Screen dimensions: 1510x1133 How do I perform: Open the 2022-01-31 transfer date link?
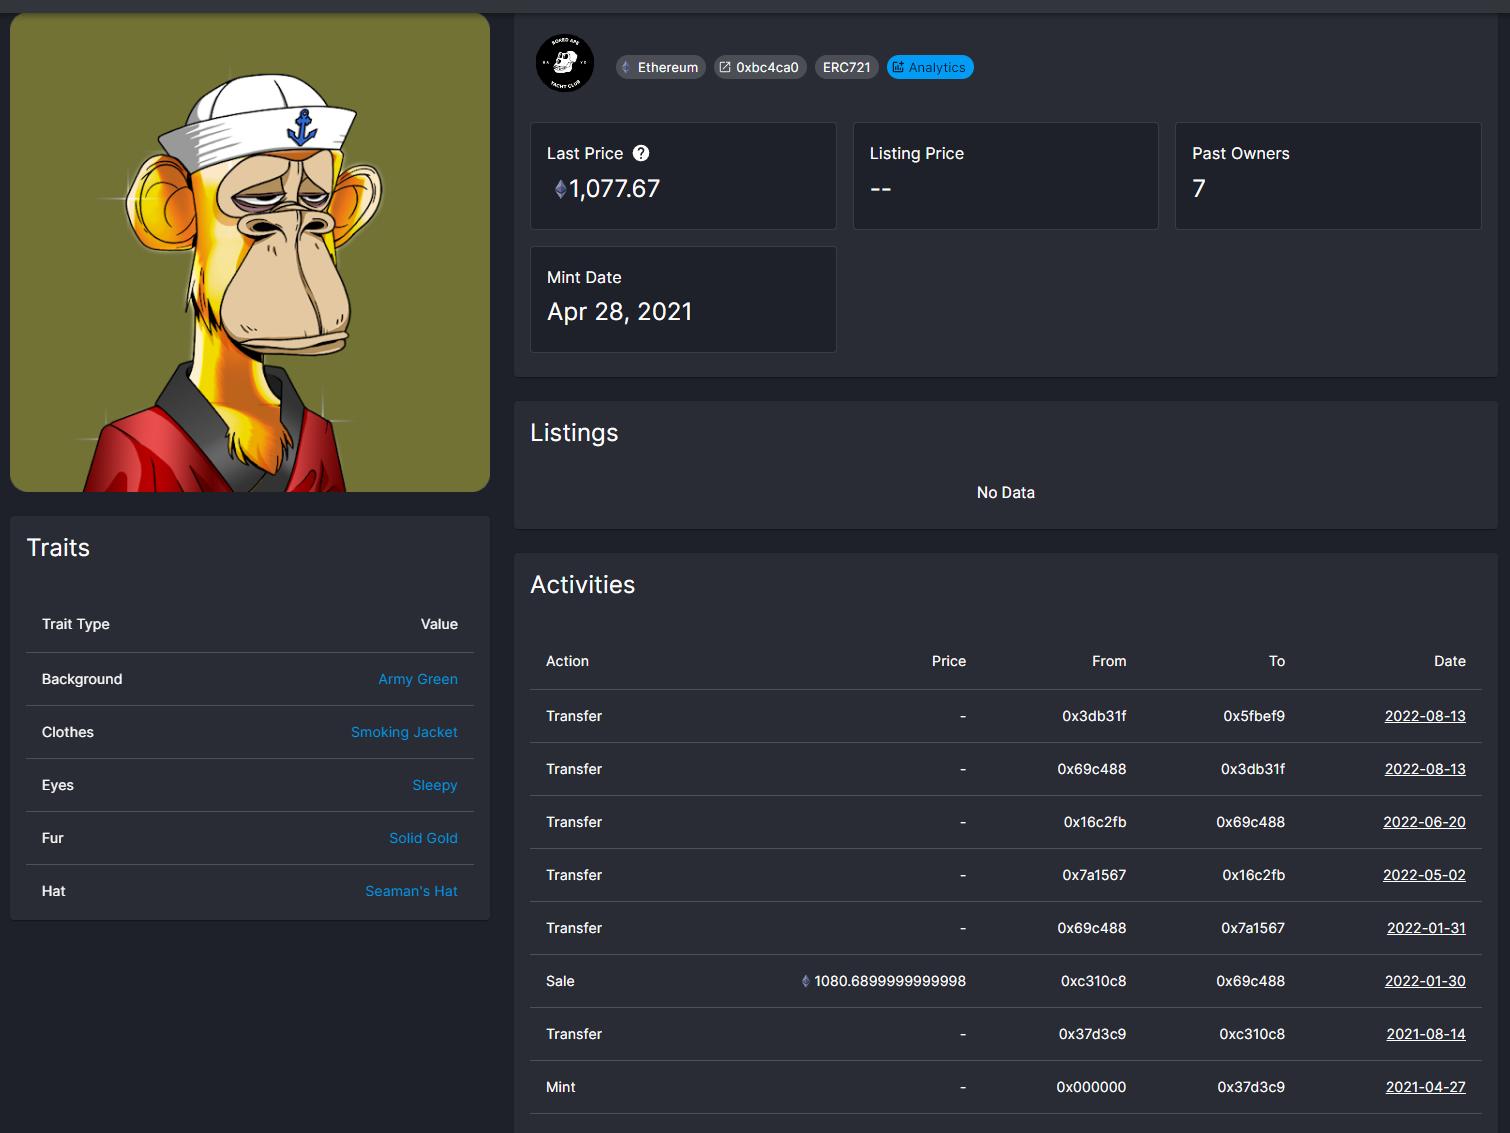click(1426, 928)
